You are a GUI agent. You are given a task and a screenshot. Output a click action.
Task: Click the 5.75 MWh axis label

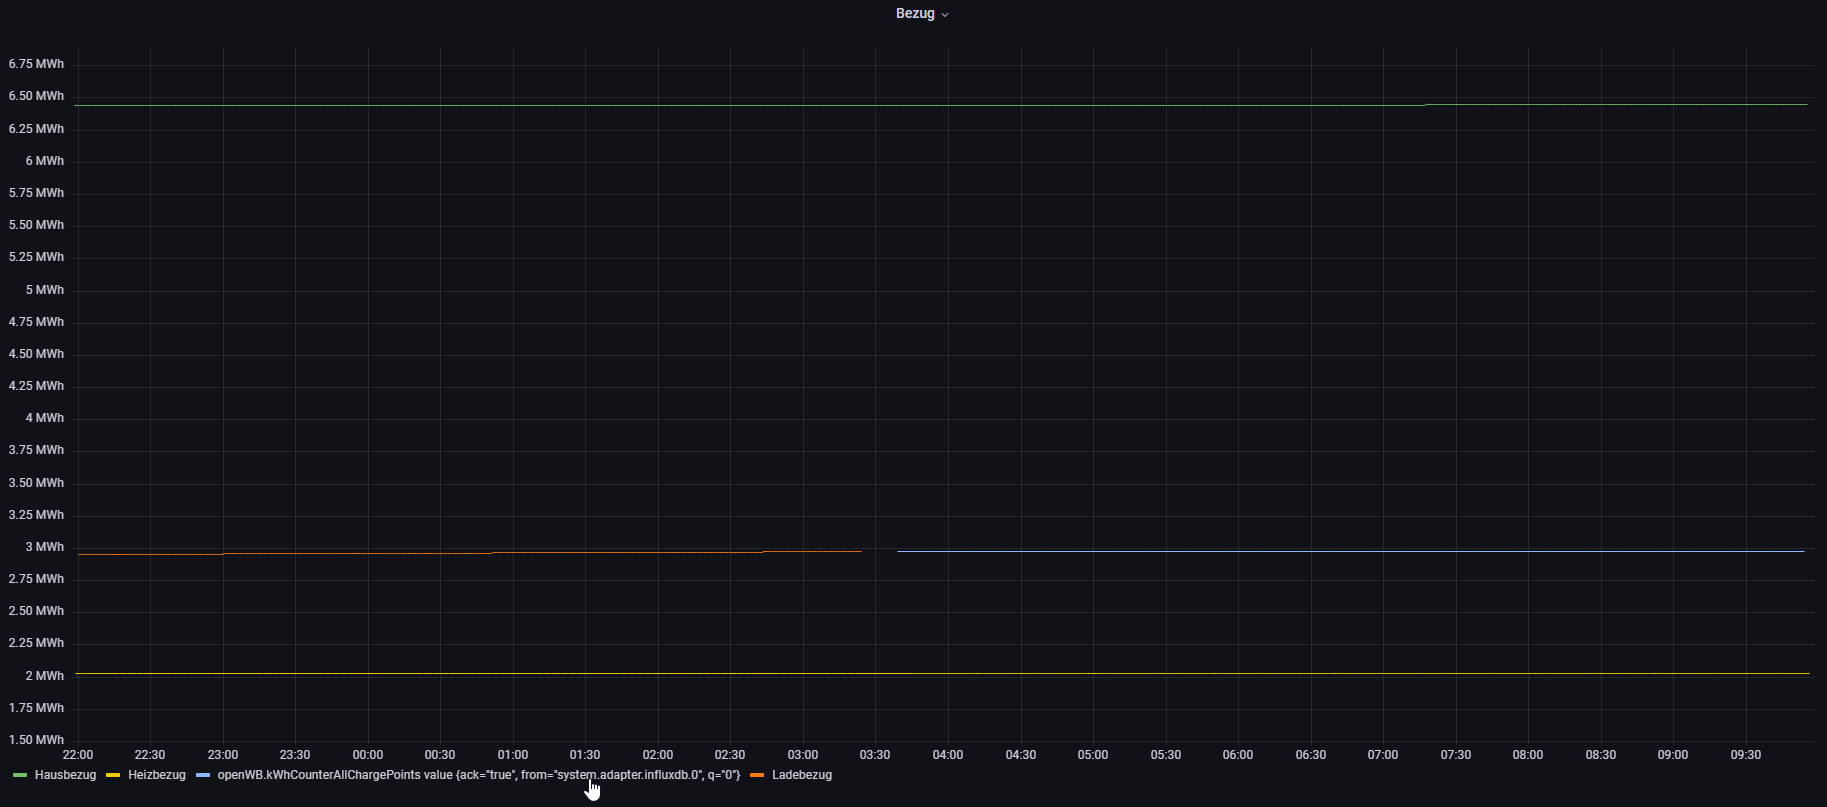36,193
